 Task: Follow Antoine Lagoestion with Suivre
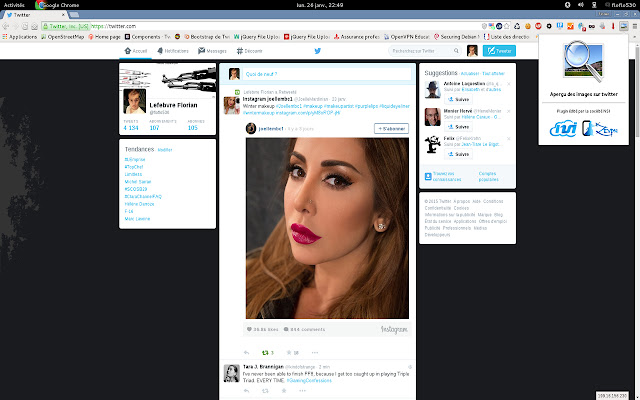[x=458, y=99]
